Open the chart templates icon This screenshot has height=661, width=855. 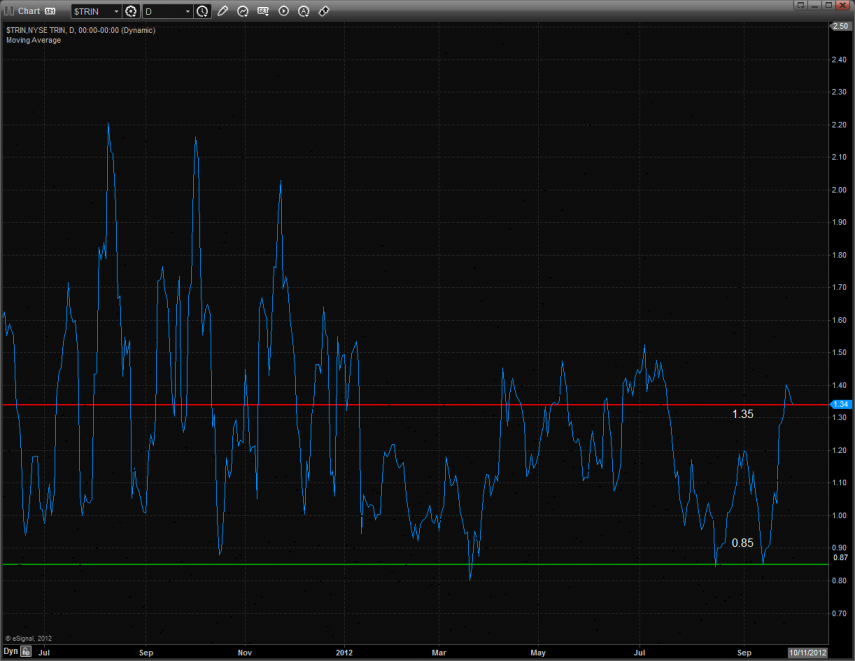(x=263, y=11)
